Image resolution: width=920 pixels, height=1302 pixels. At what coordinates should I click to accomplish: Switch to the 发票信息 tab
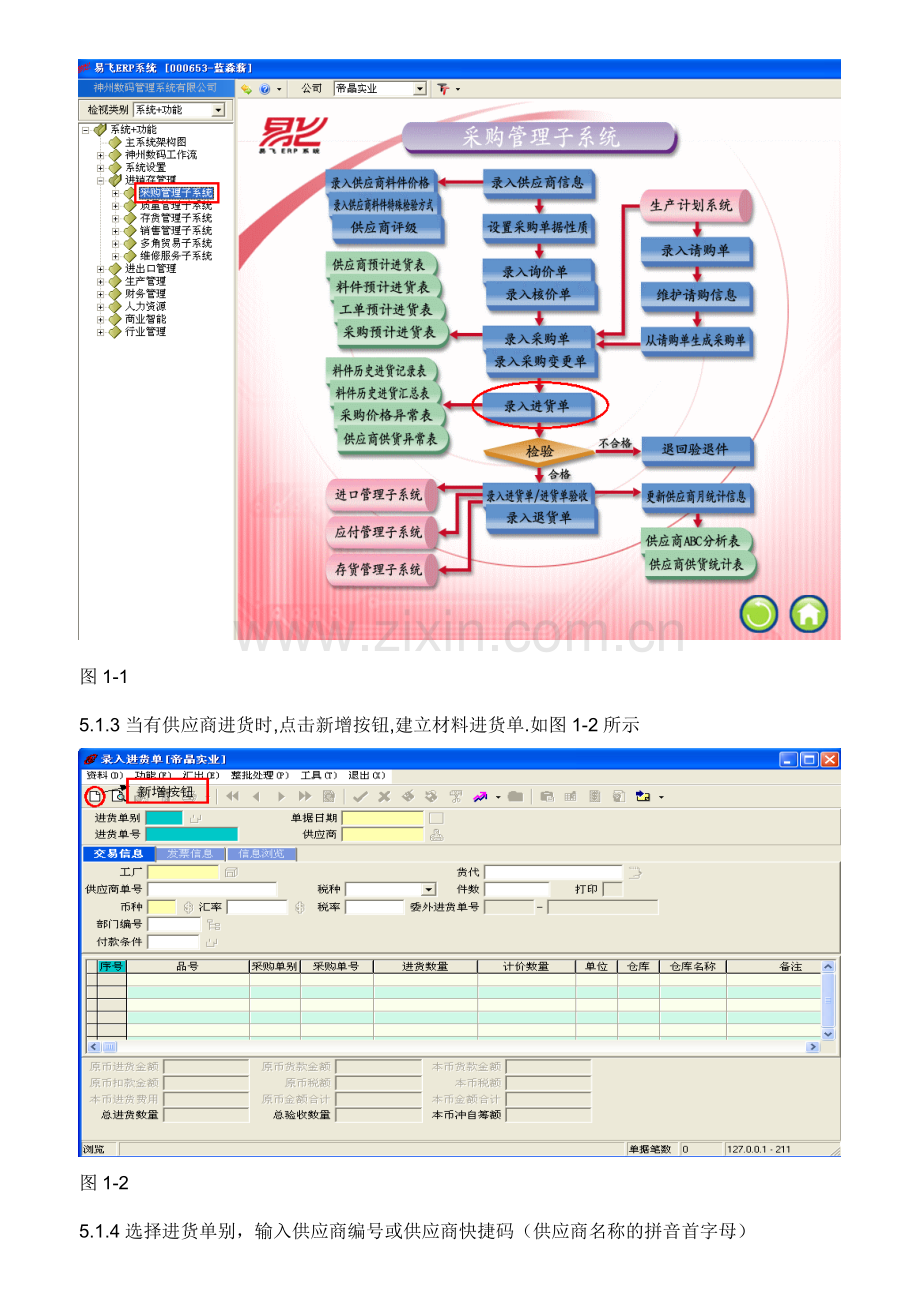191,854
